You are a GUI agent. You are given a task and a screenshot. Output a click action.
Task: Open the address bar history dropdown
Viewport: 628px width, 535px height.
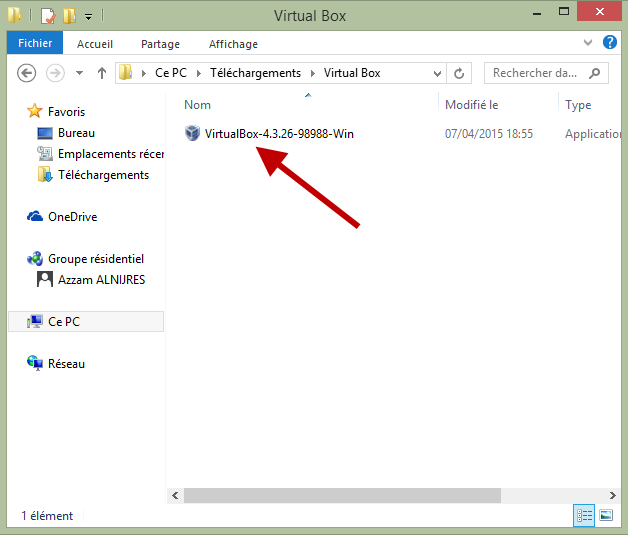point(437,74)
